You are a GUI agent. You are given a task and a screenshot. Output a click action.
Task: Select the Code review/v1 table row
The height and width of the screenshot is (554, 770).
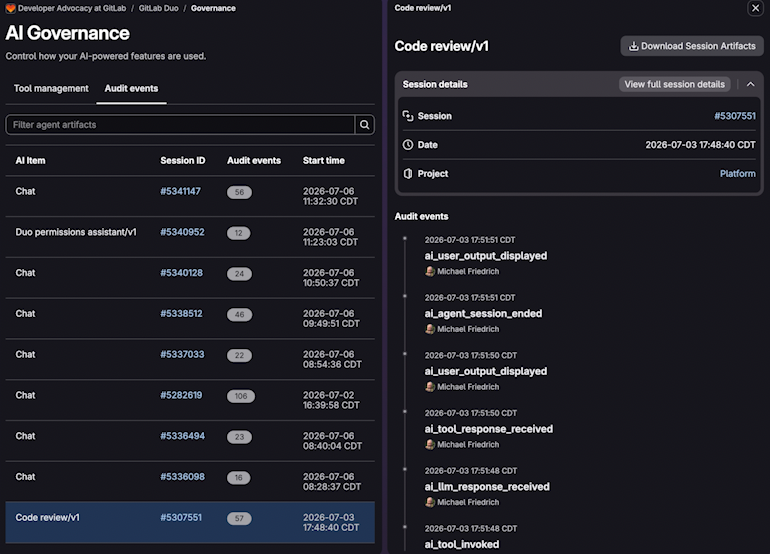[x=190, y=522]
